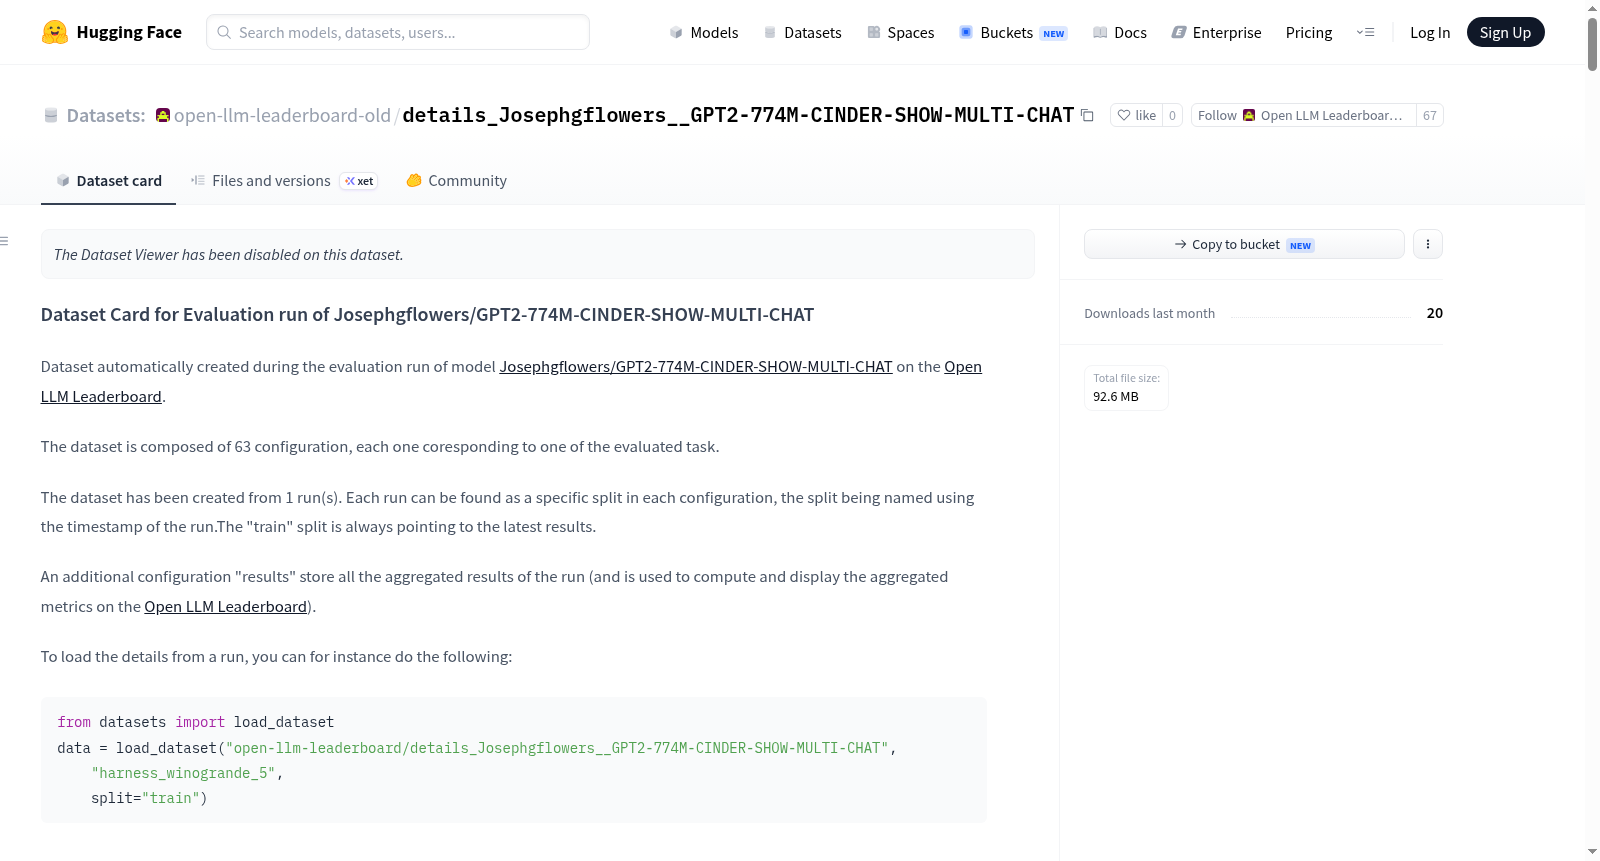Open the Community tab

(456, 181)
